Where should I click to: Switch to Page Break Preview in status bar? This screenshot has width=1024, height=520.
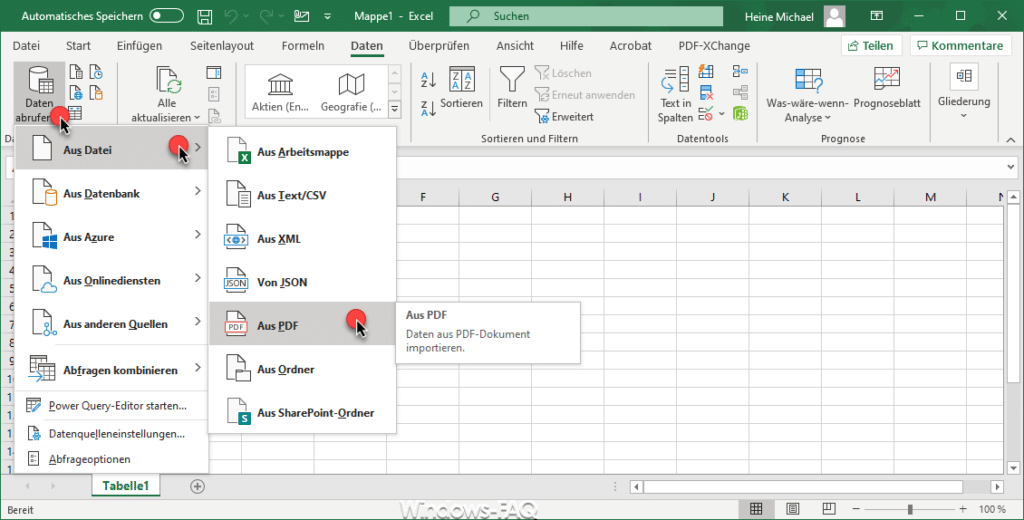pyautogui.click(x=828, y=508)
